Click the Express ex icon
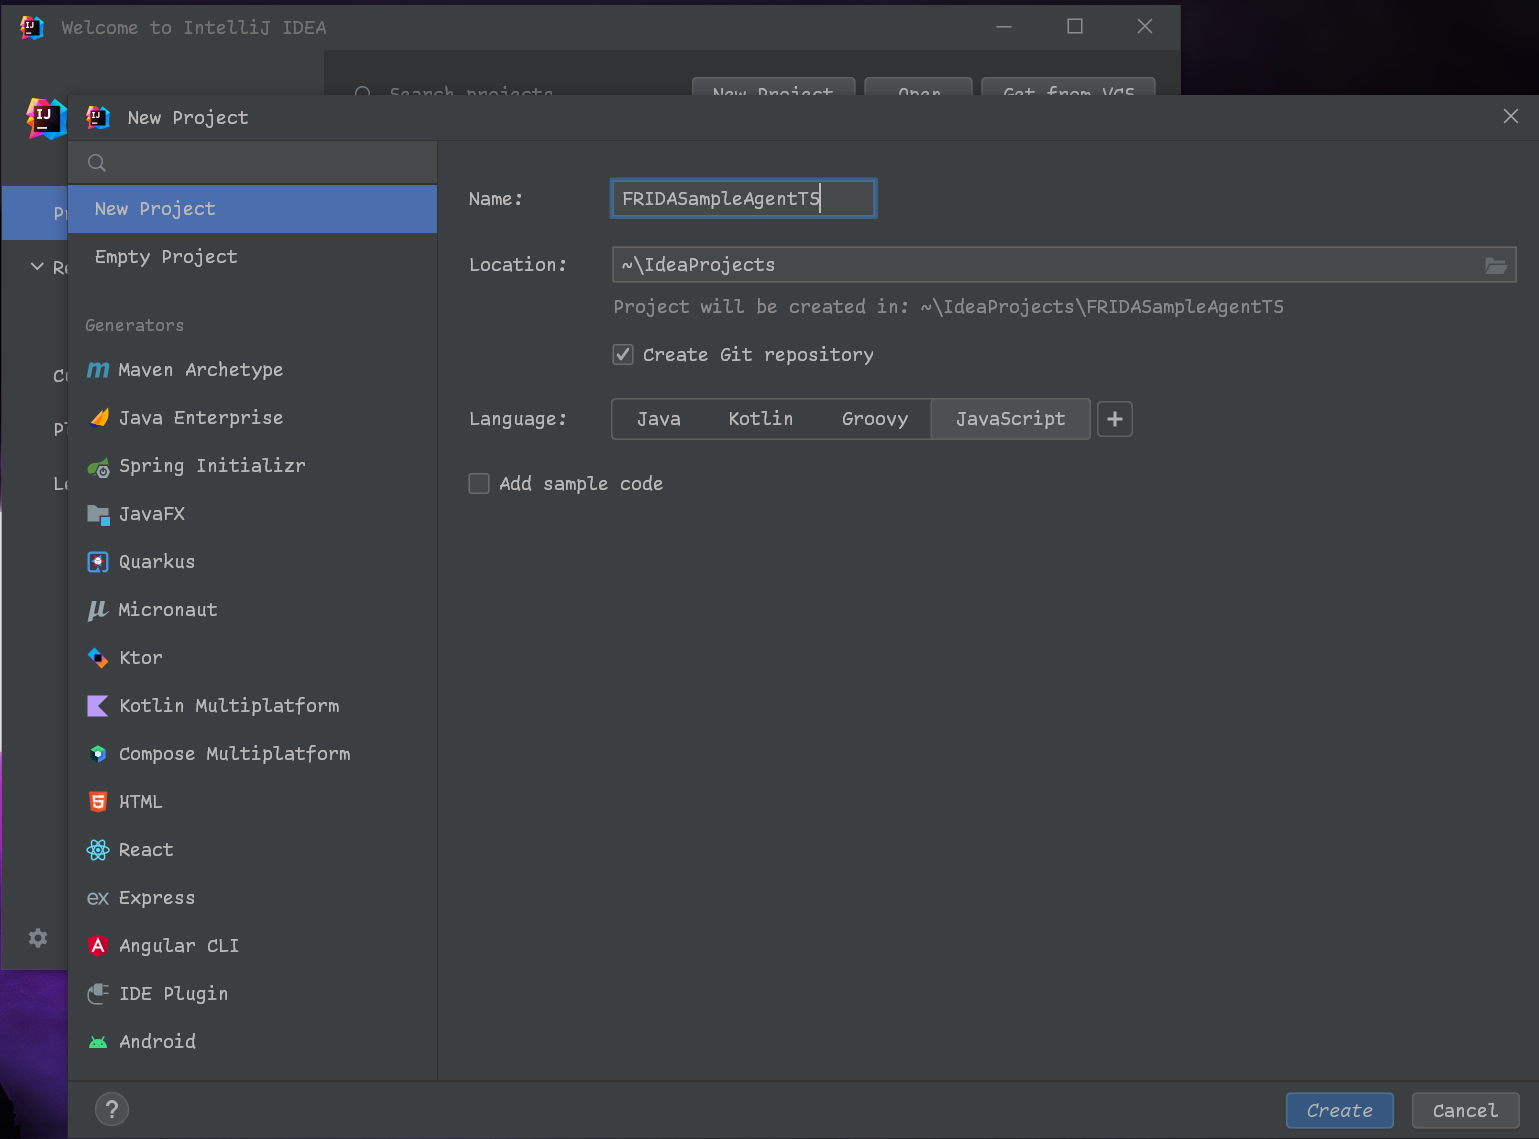The height and width of the screenshot is (1139, 1539). point(98,898)
